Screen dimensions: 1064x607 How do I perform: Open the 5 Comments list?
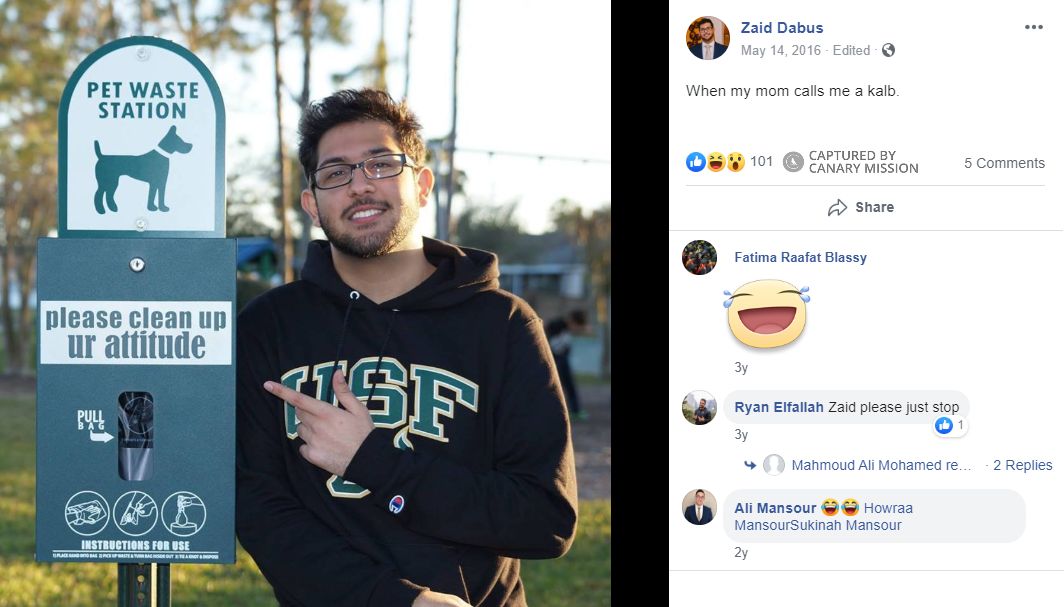coord(1004,162)
